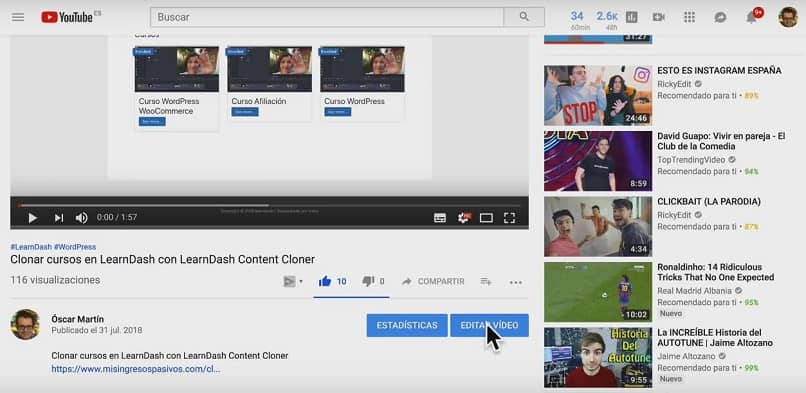The image size is (806, 393).
Task: Click Publicado el 31 jul. 2018 text
Action: point(97,330)
